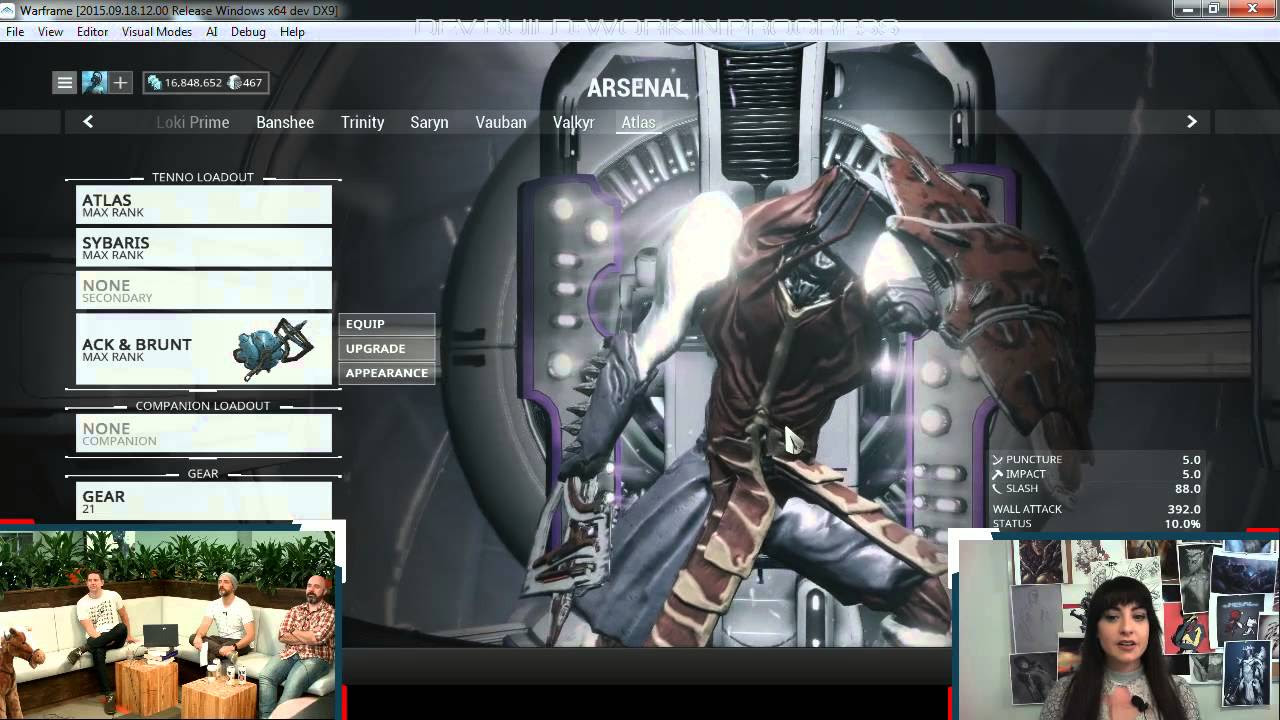1280x720 pixels.
Task: Click the Companion Loadout section header
Action: [203, 406]
